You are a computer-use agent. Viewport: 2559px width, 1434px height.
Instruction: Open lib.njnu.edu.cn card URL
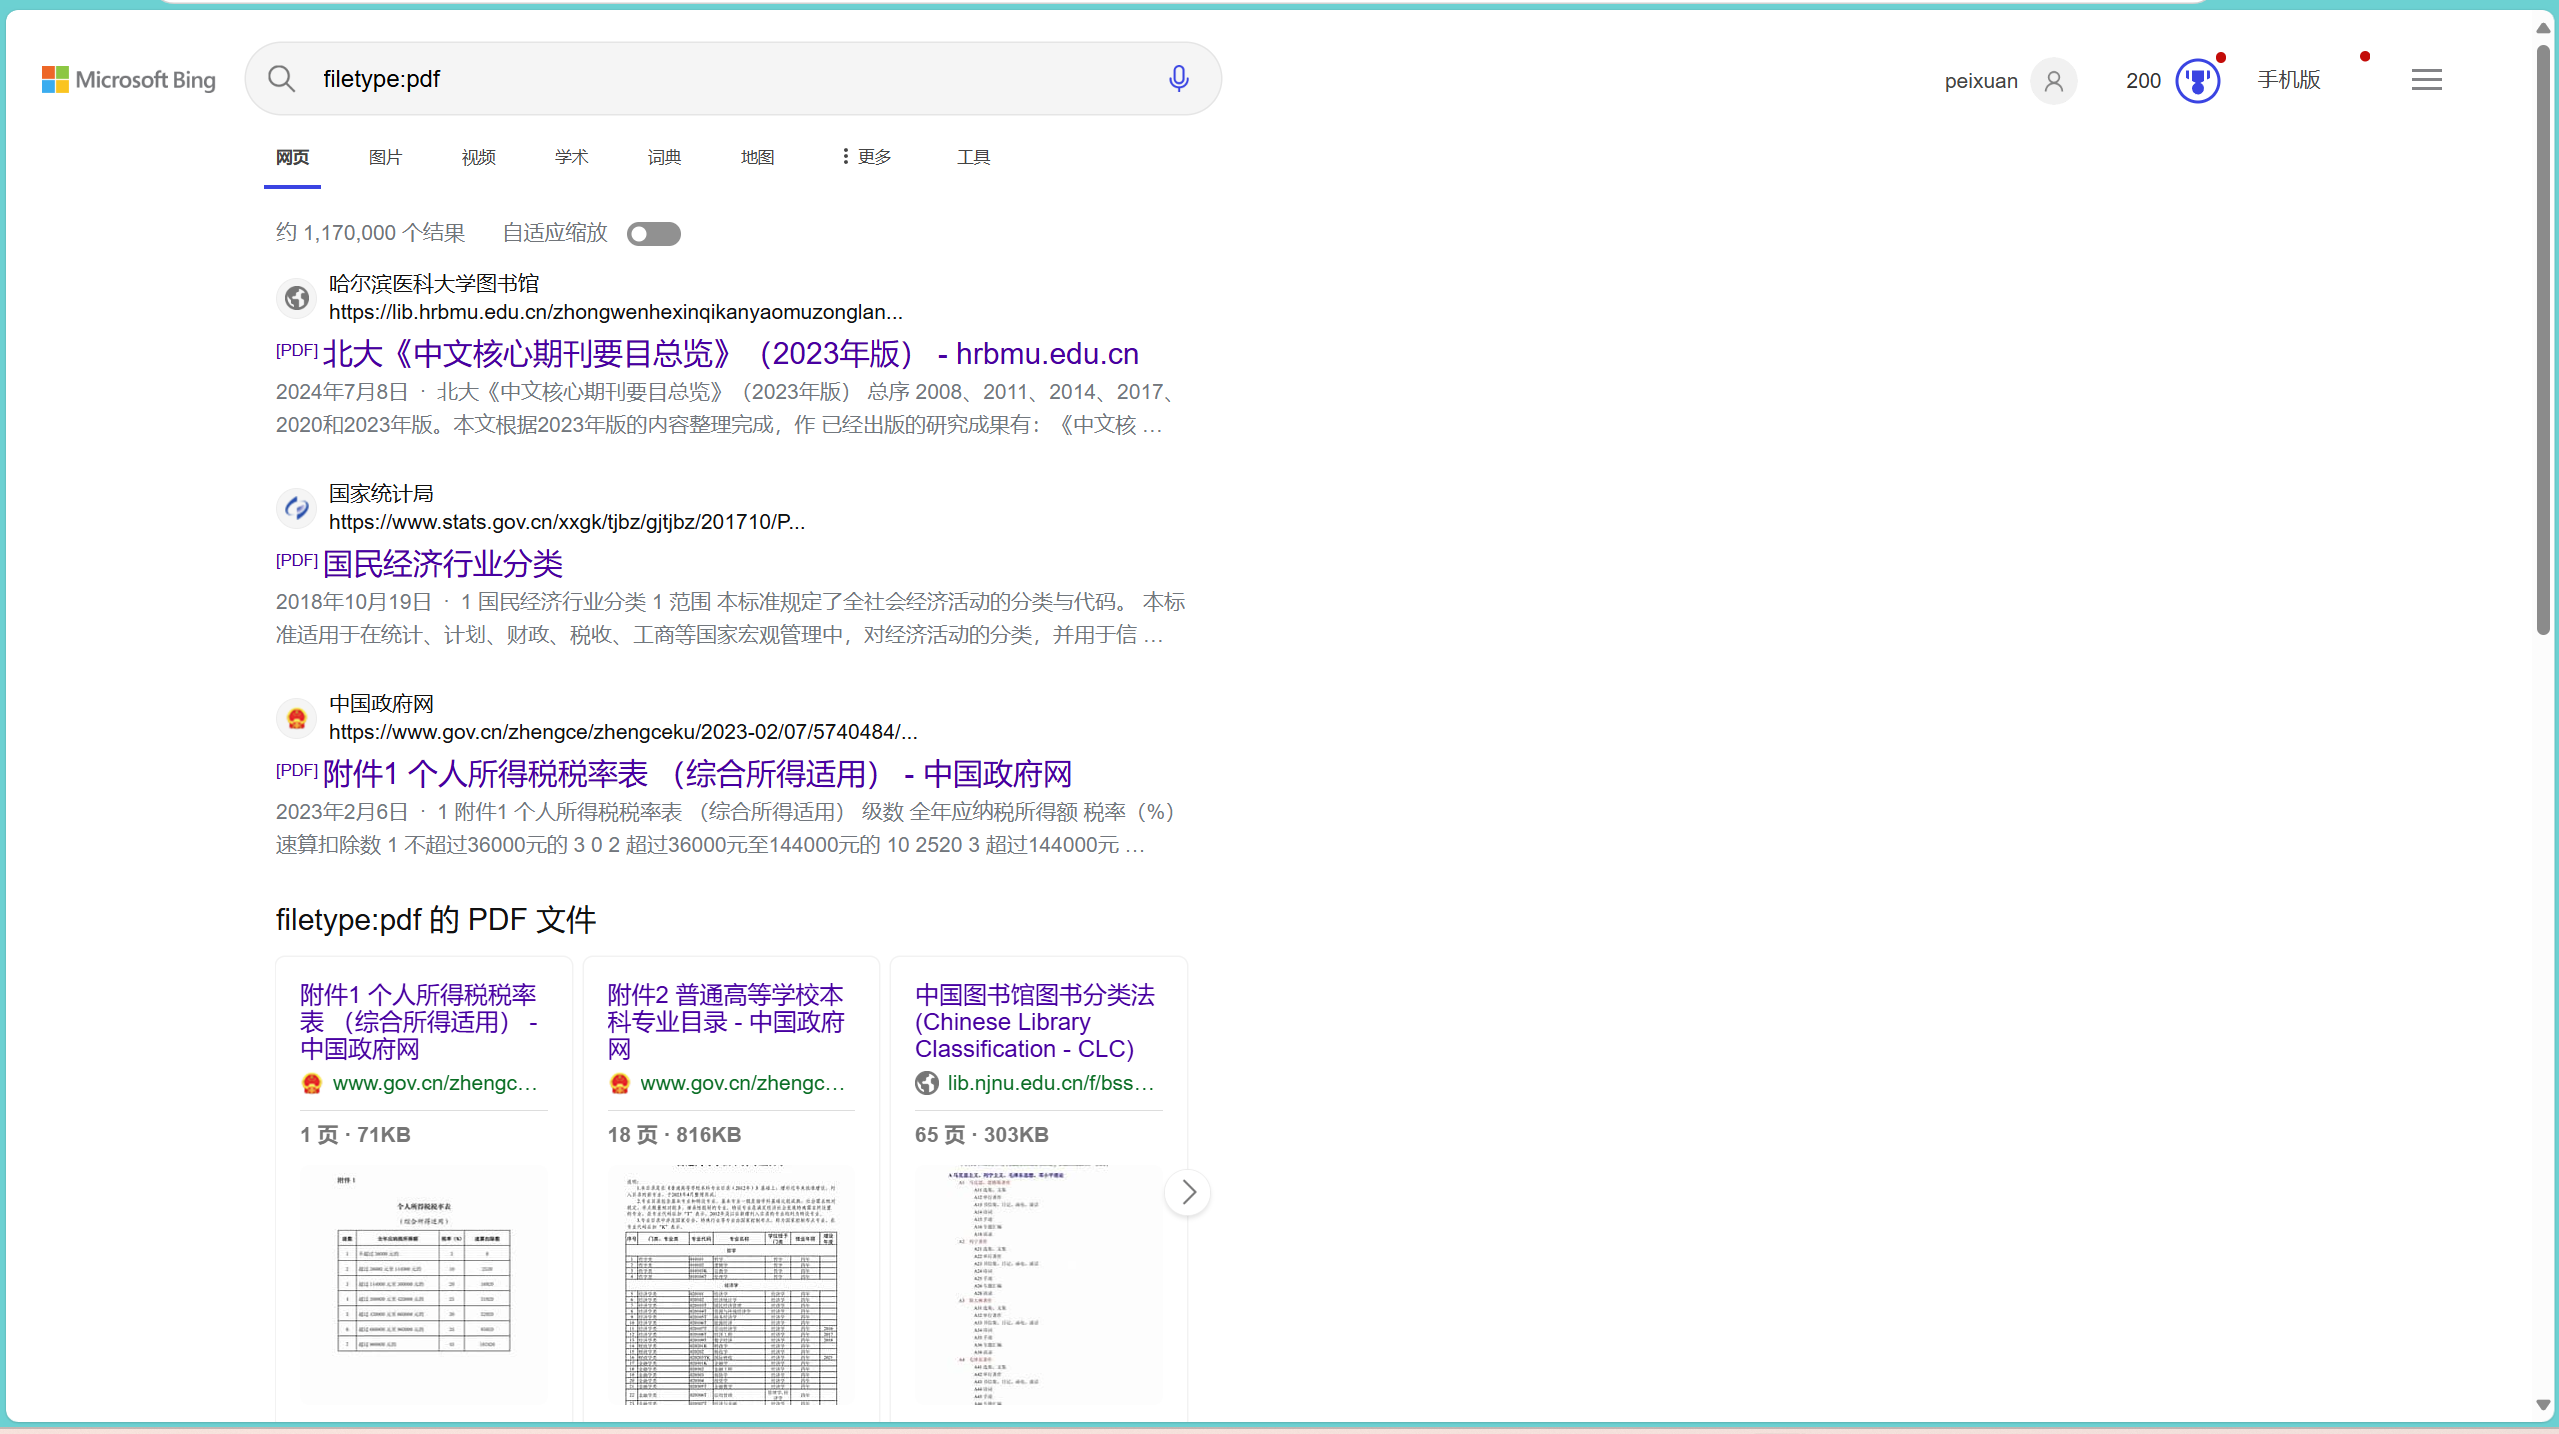pyautogui.click(x=1051, y=1083)
